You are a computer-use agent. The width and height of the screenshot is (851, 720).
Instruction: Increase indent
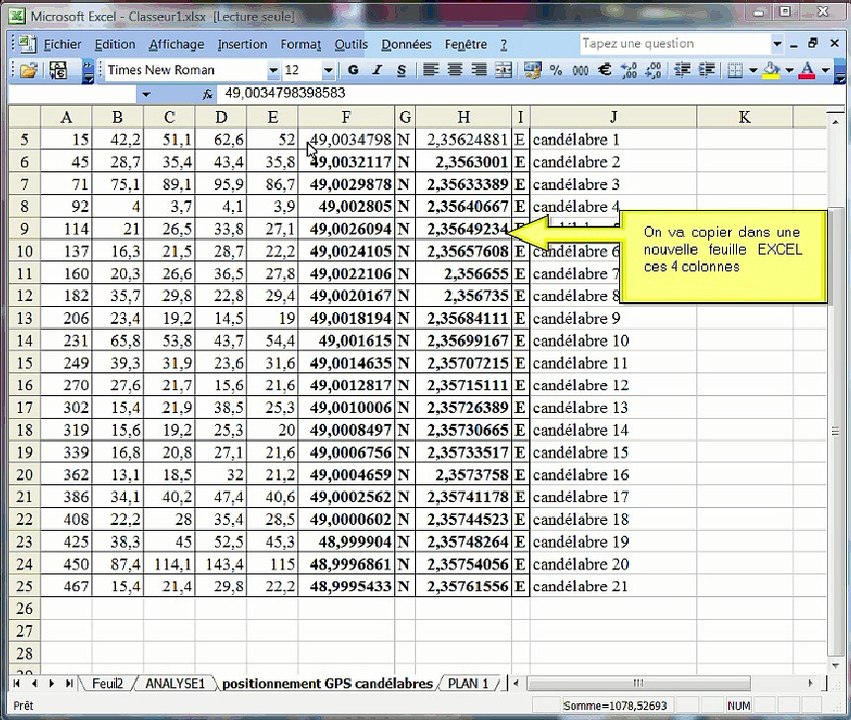point(706,70)
